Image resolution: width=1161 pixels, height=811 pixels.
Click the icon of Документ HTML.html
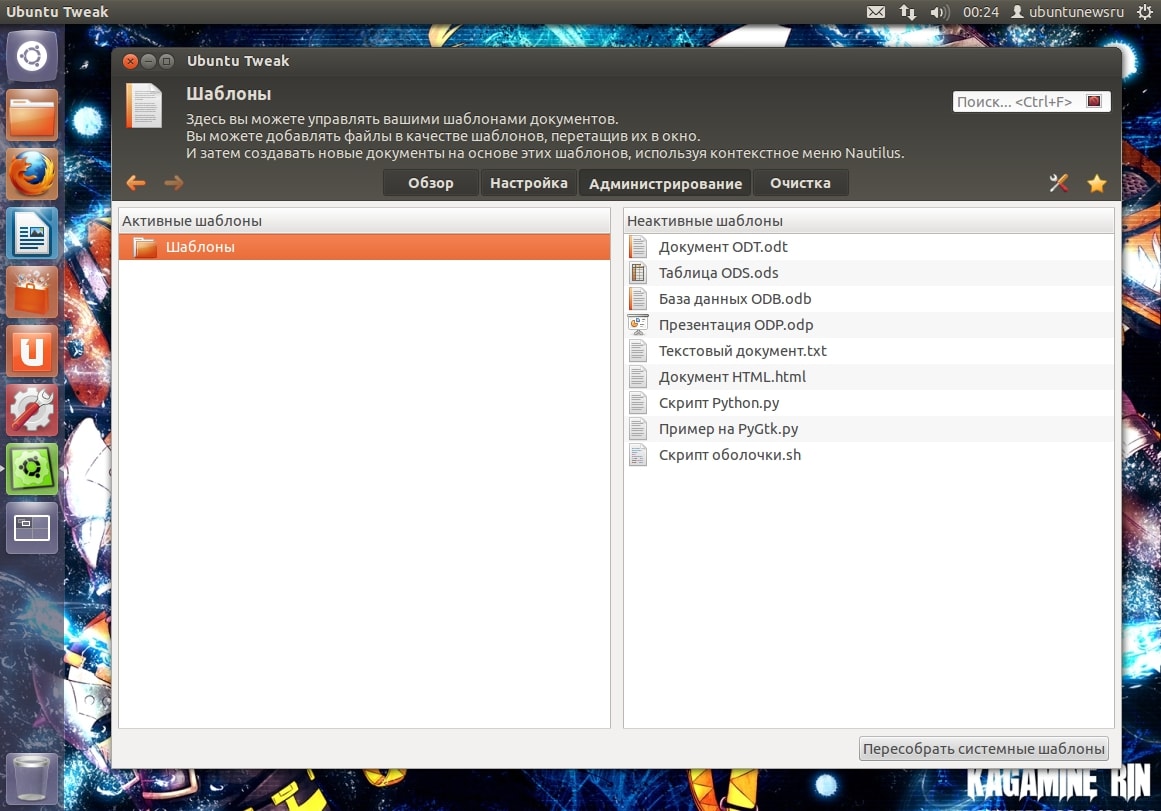pyautogui.click(x=638, y=376)
